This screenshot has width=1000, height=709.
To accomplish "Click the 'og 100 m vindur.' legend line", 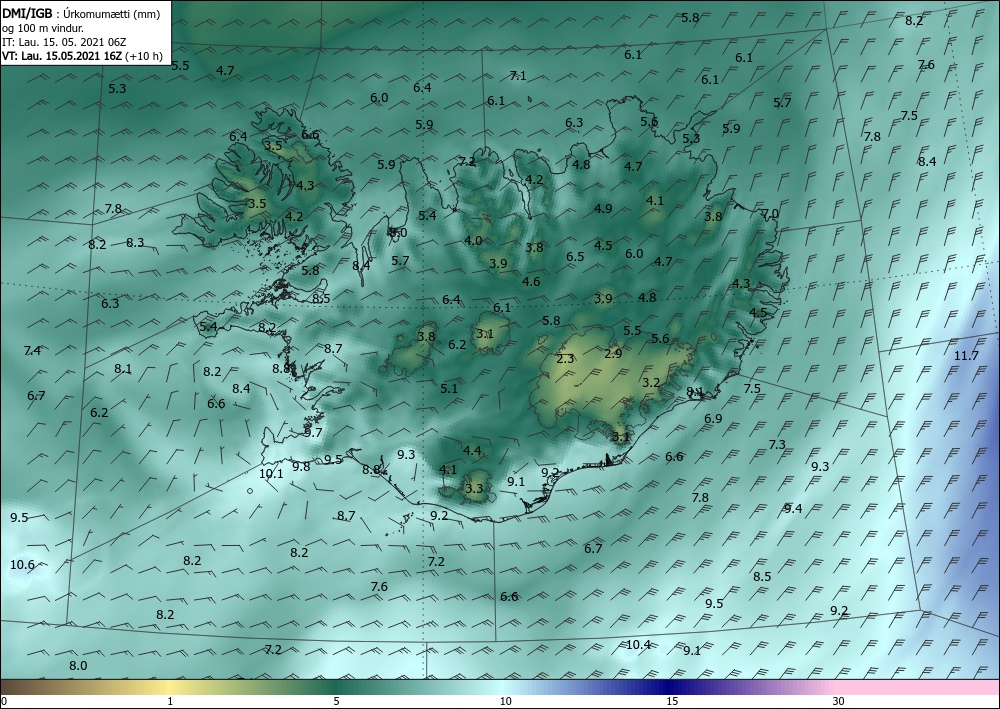I will point(43,28).
